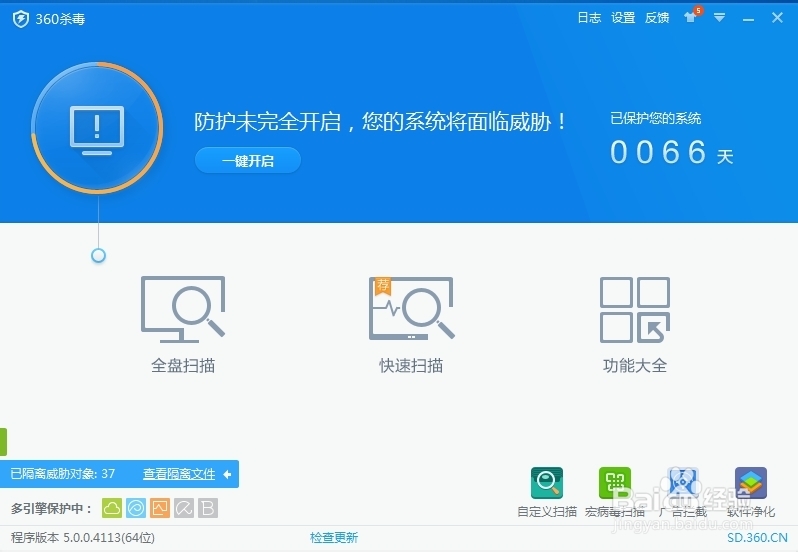Click the timeline circle marker below status
This screenshot has height=552, width=798.
[x=98, y=255]
